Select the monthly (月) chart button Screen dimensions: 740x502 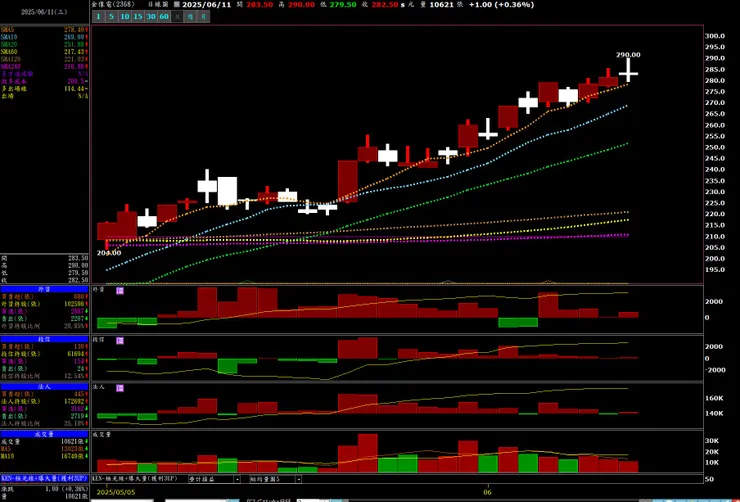(203, 17)
